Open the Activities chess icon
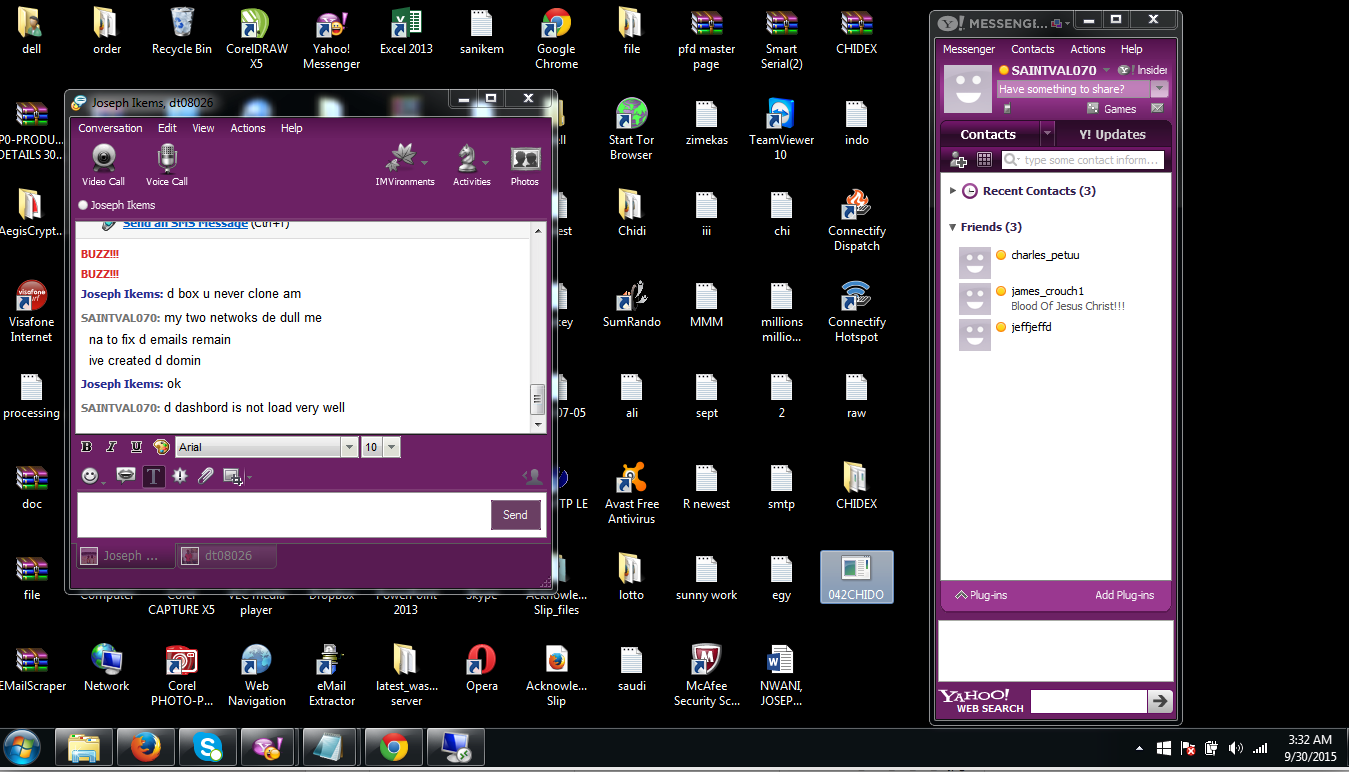 coord(471,165)
